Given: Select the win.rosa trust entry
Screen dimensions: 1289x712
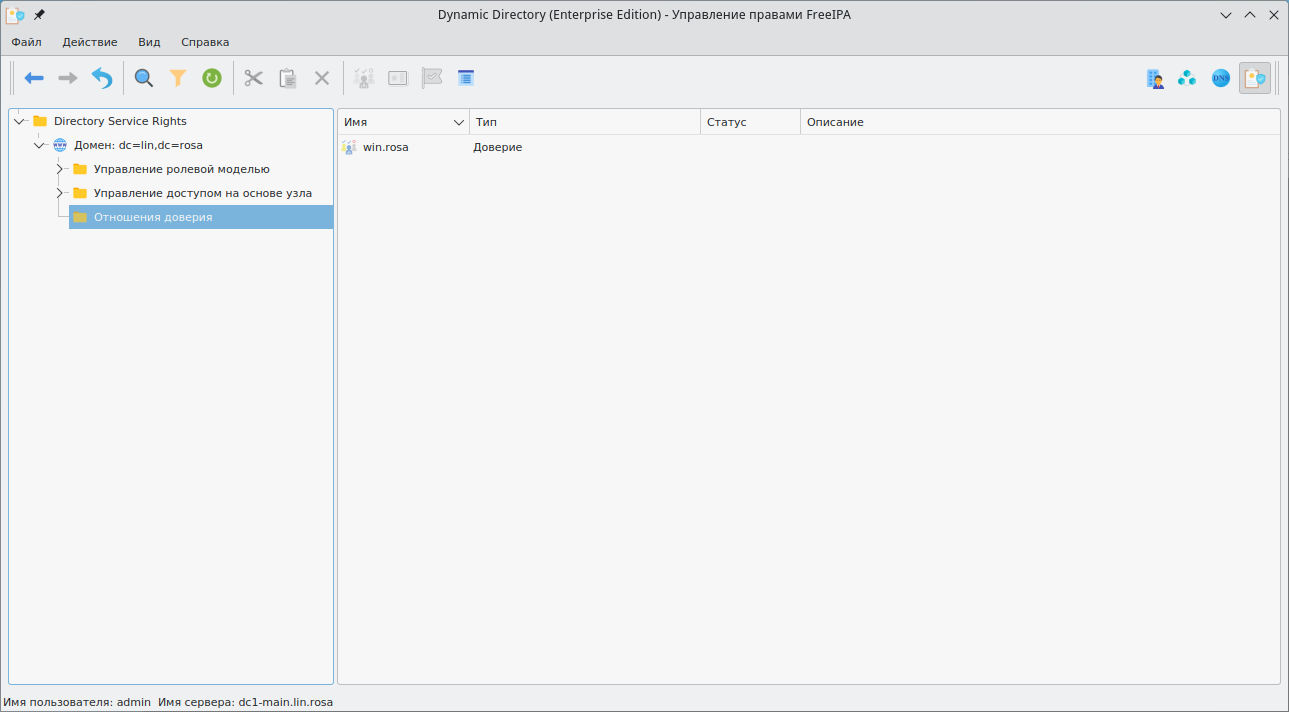Looking at the screenshot, I should 385,147.
